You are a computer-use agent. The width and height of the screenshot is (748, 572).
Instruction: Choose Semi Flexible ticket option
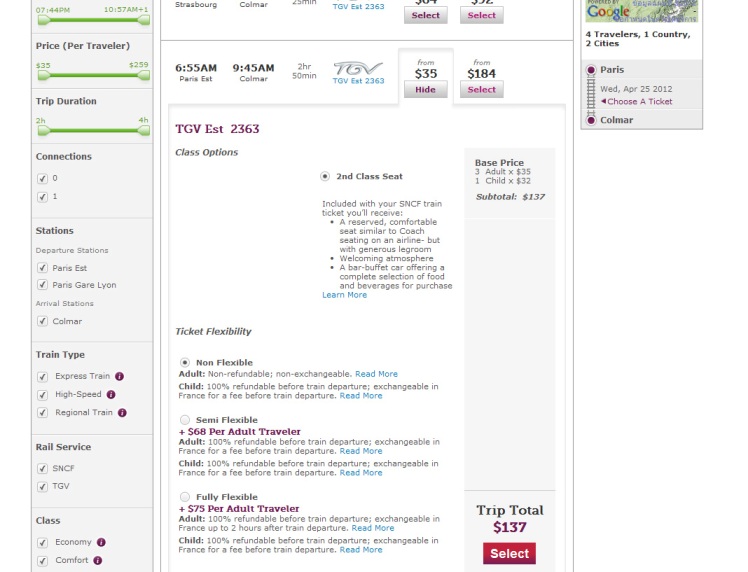pyautogui.click(x=185, y=420)
